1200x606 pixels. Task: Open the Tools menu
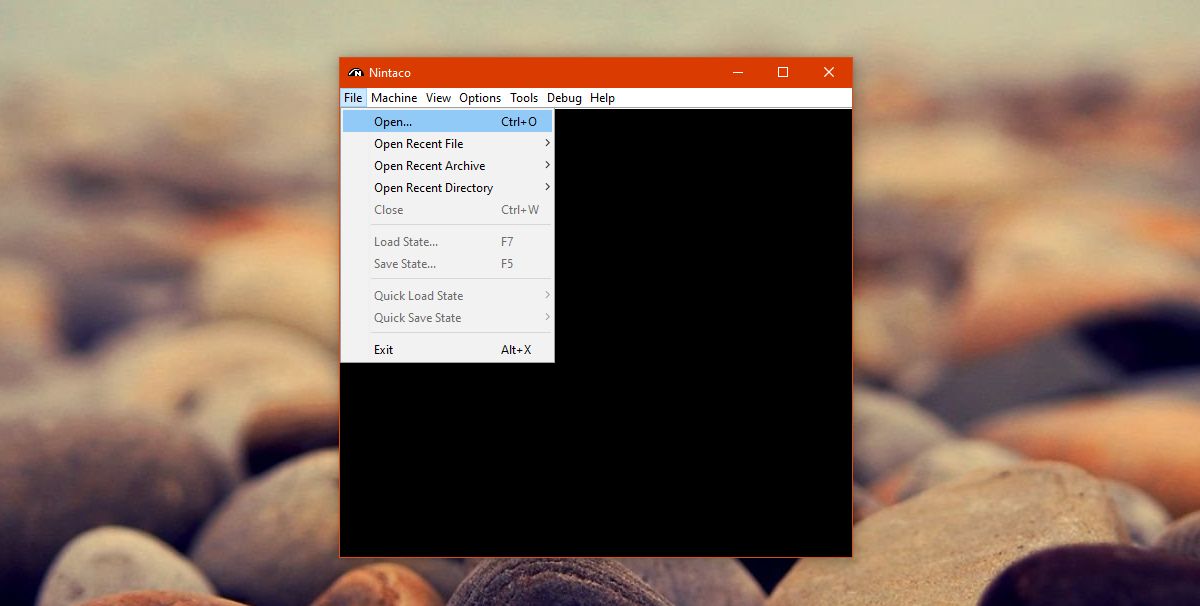(524, 98)
